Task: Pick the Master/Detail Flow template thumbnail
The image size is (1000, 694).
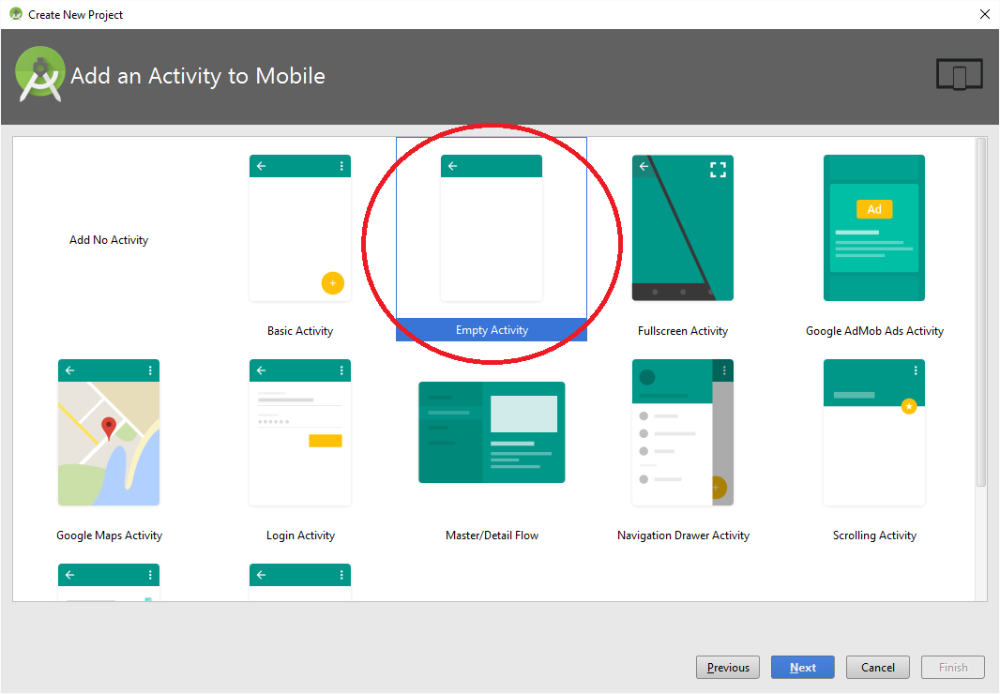Action: click(491, 432)
